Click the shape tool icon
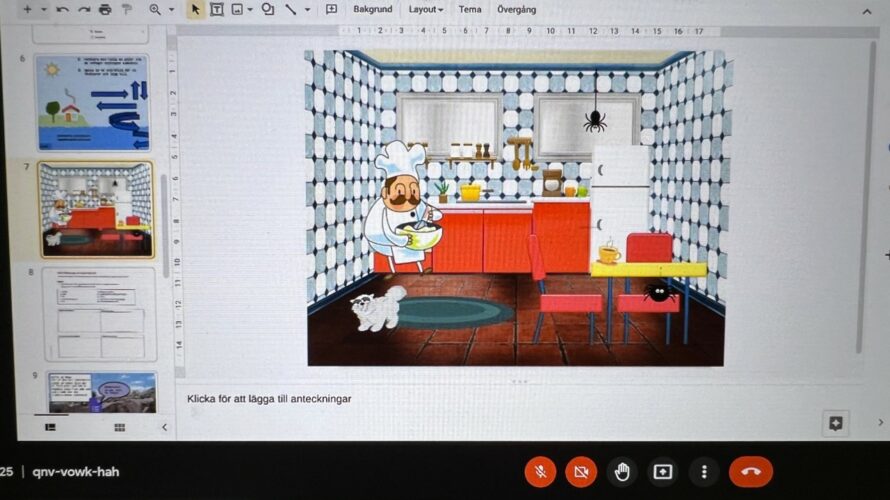This screenshot has width=890, height=500. point(268,9)
